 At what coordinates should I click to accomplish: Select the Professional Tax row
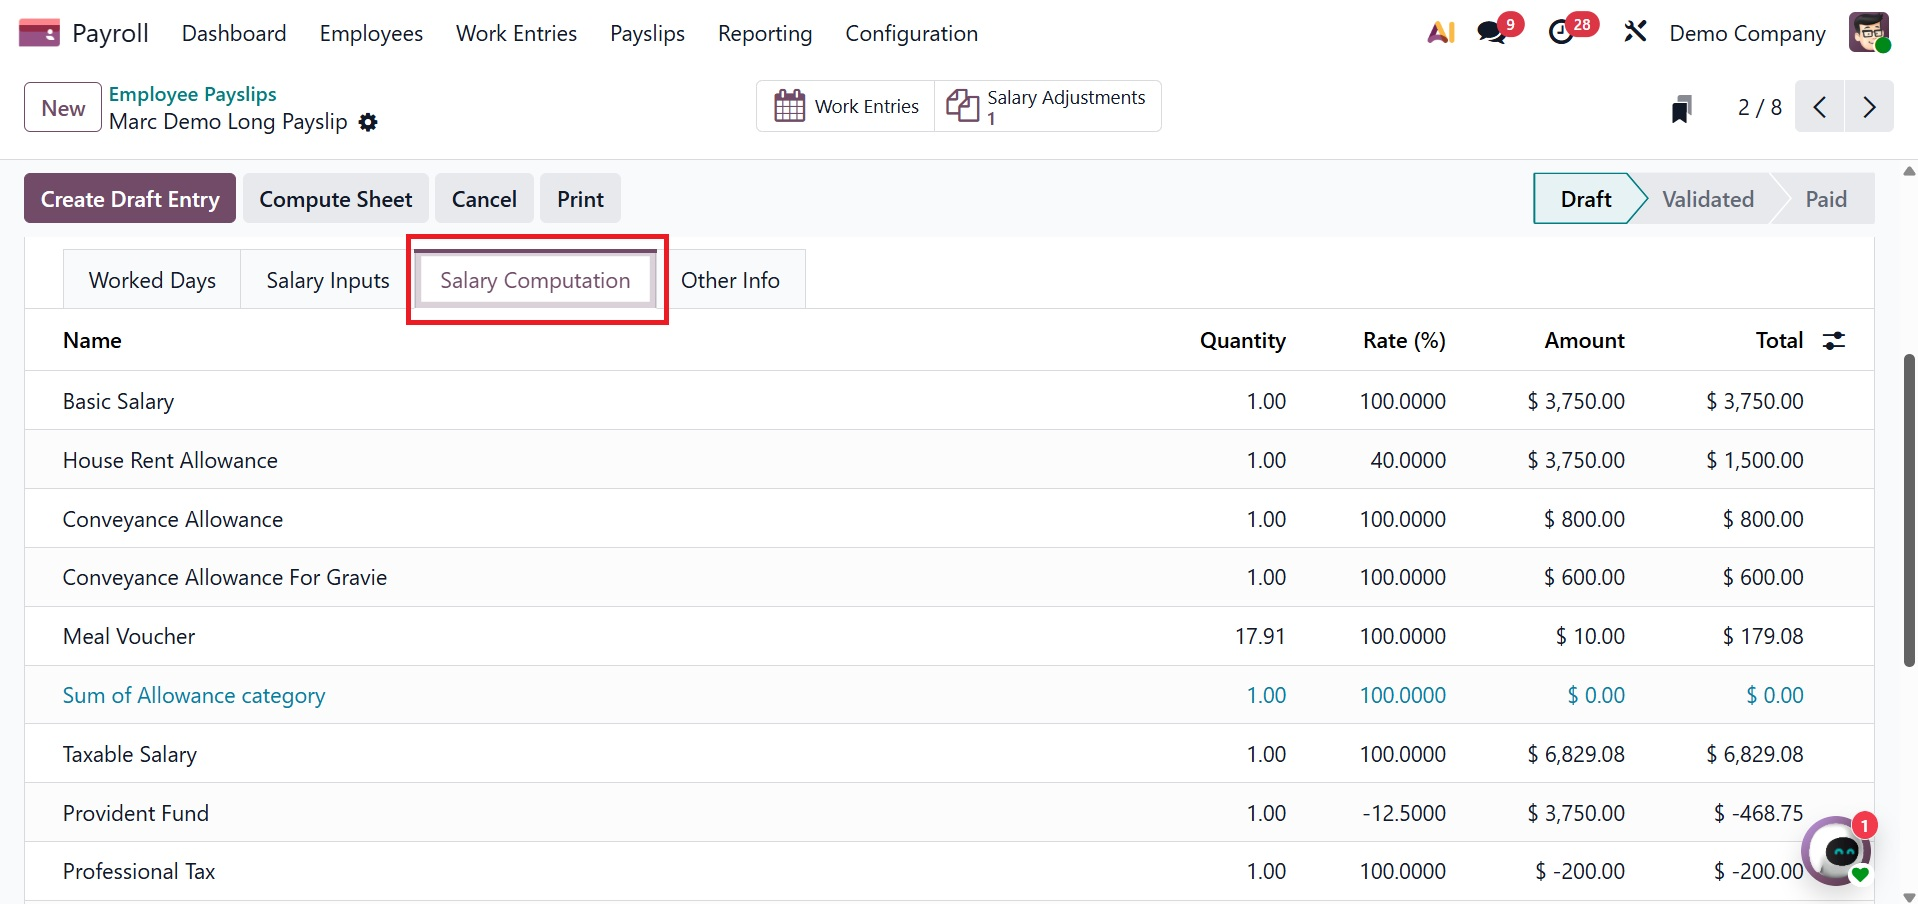point(949,872)
